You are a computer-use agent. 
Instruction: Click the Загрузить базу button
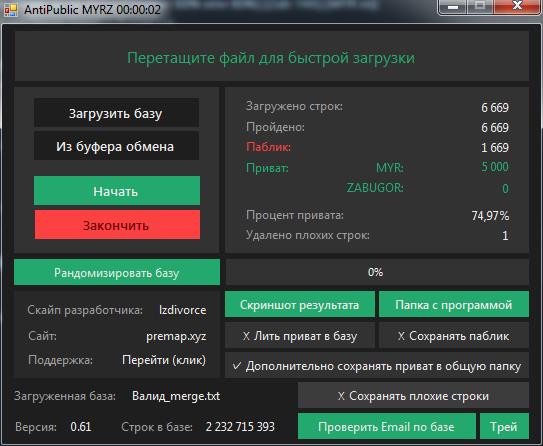[116, 113]
